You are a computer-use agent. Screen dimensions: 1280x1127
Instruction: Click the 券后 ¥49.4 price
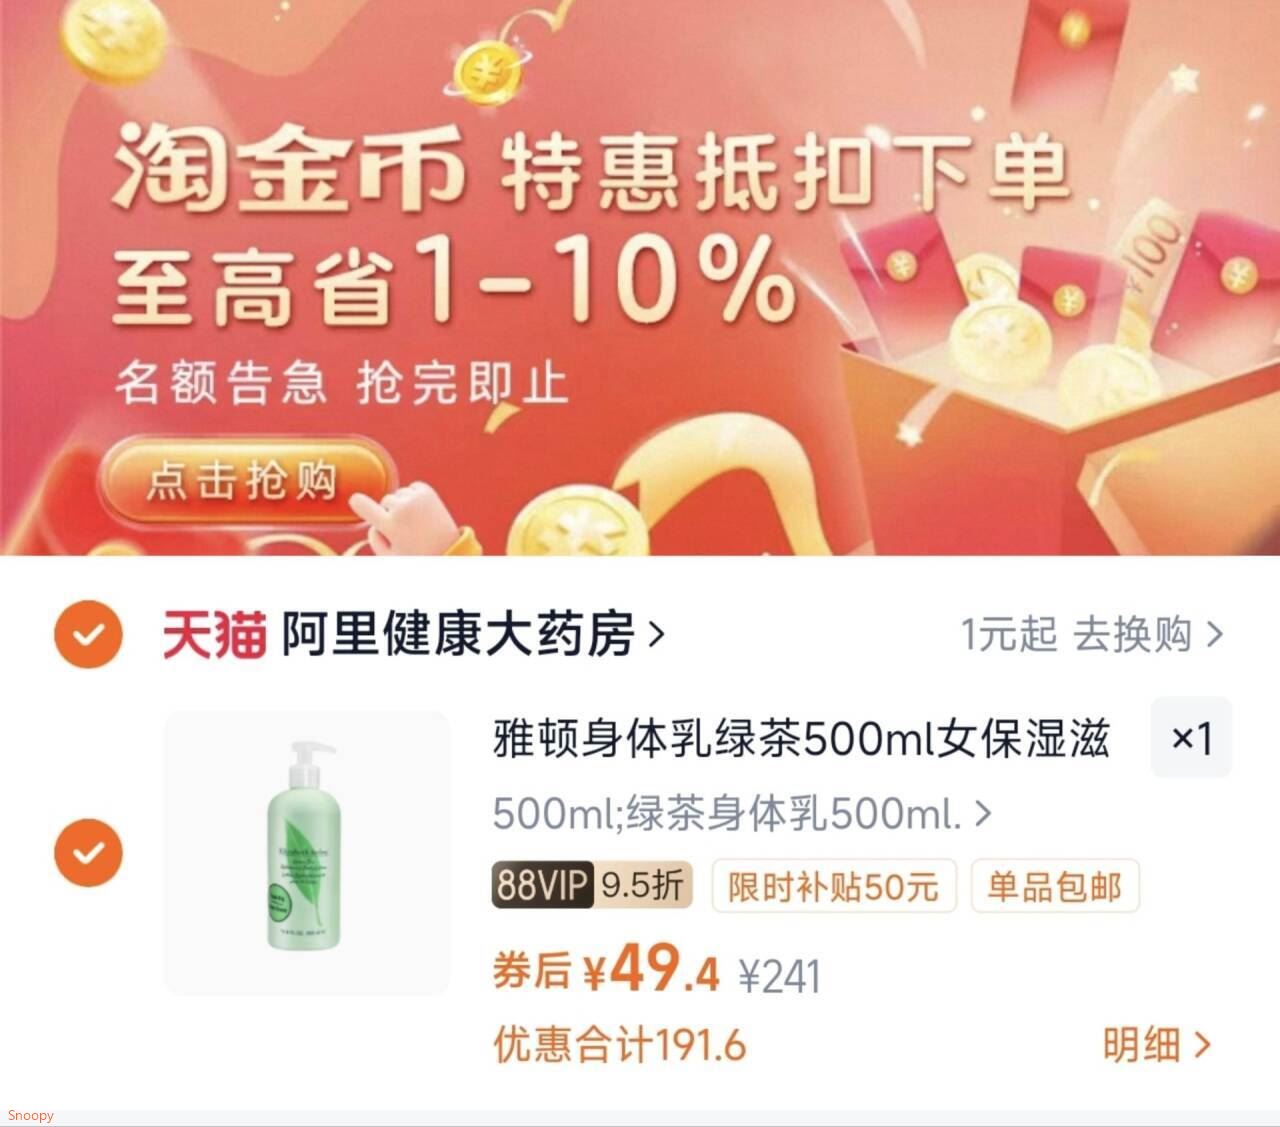pyautogui.click(x=606, y=969)
